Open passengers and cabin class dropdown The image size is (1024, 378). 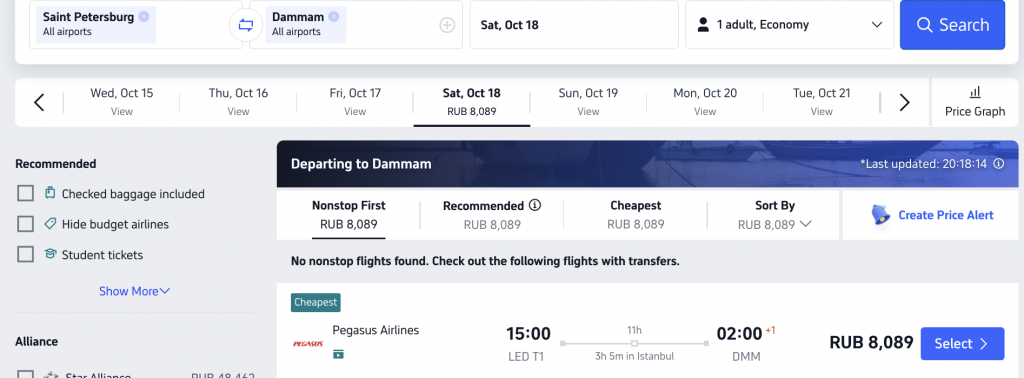point(789,25)
